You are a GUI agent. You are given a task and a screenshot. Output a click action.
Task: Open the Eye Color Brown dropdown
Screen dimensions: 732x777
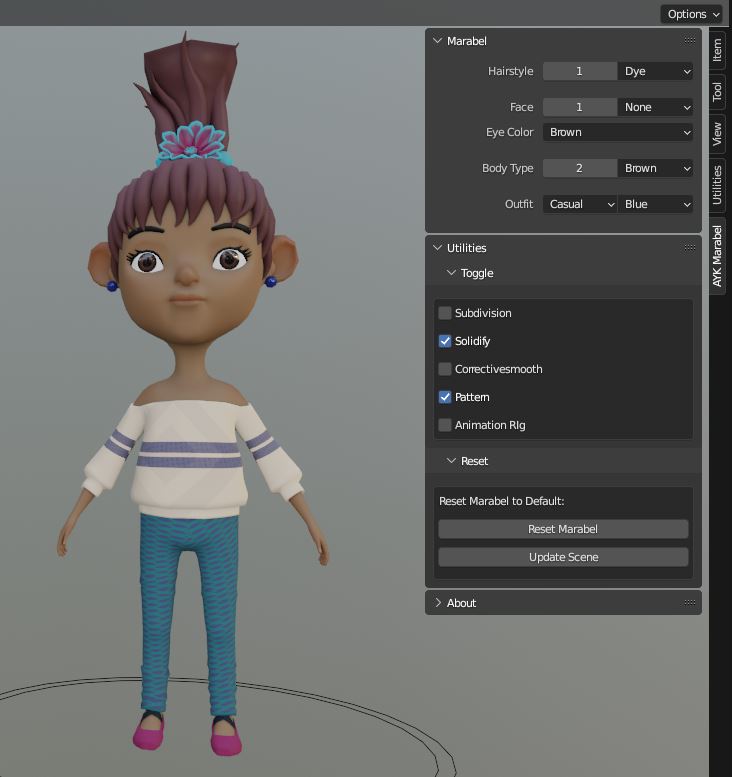pos(618,132)
